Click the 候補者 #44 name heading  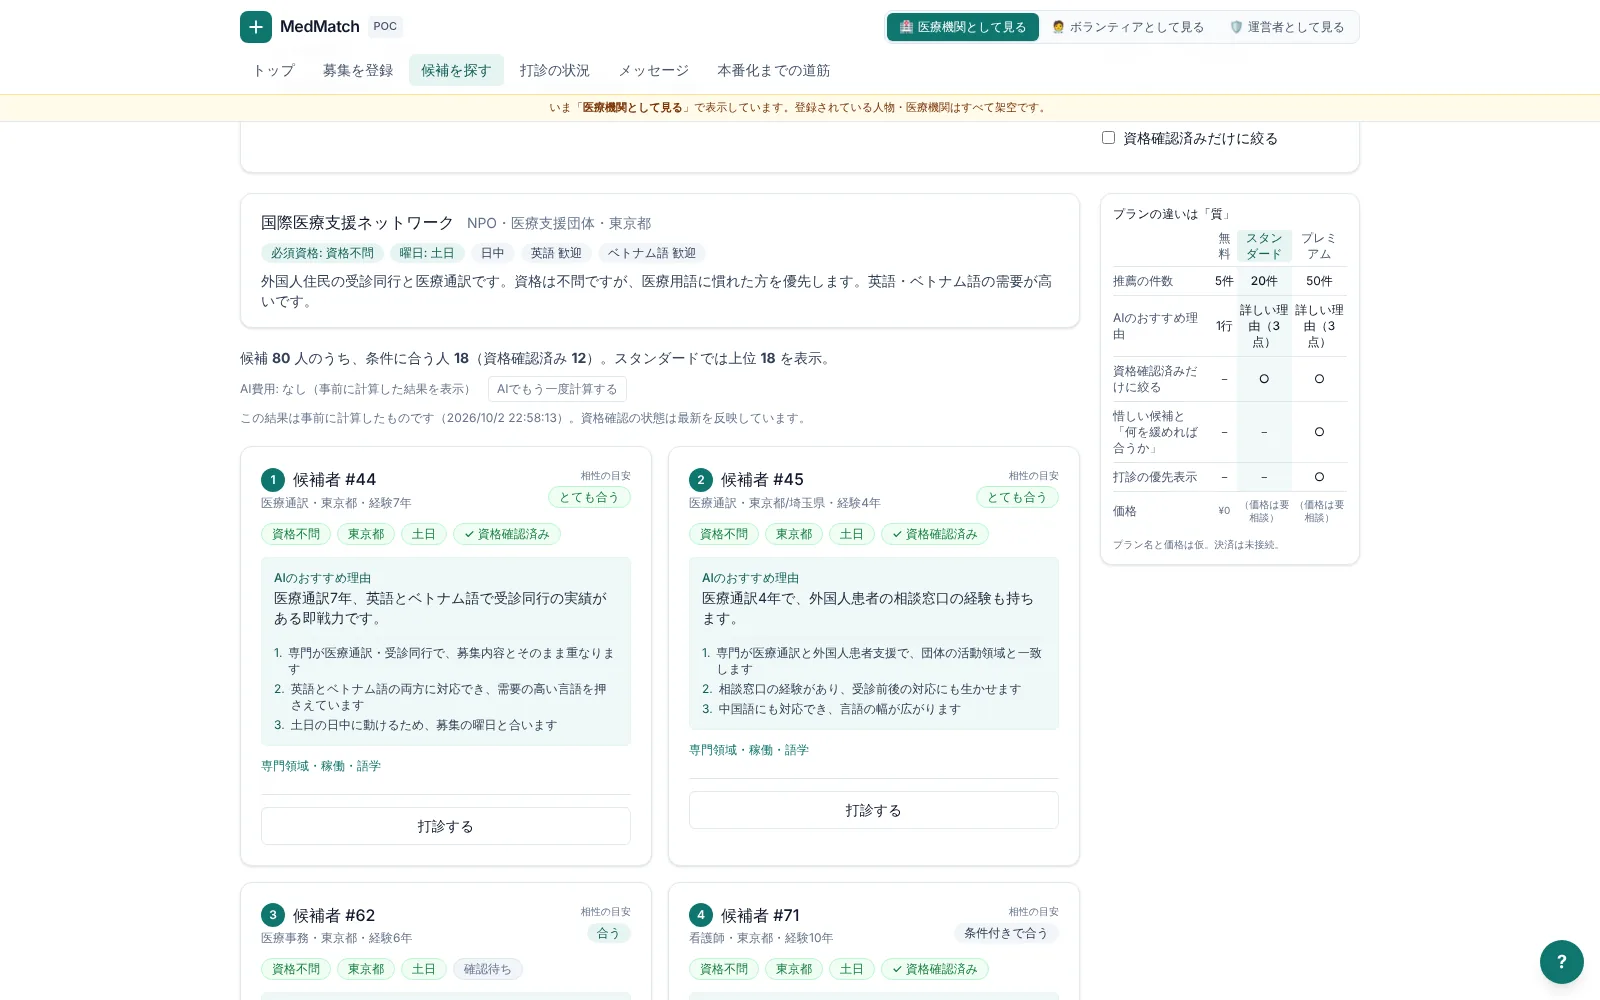(x=334, y=479)
